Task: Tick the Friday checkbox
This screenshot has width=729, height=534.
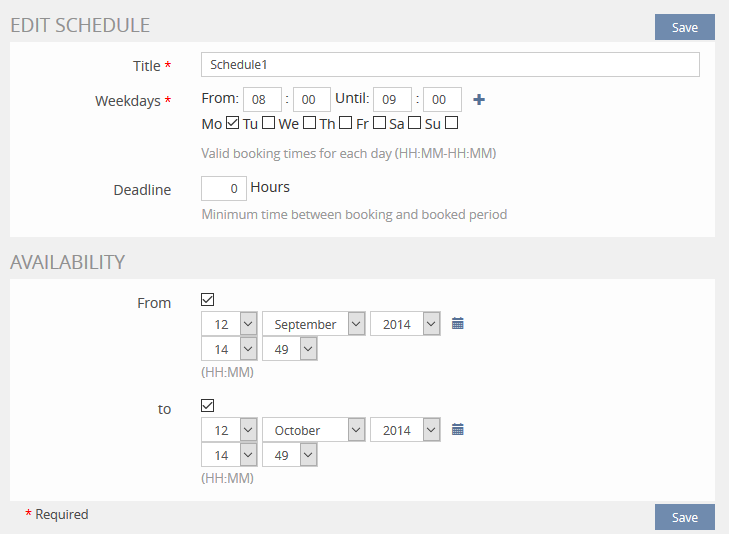Action: [x=380, y=124]
